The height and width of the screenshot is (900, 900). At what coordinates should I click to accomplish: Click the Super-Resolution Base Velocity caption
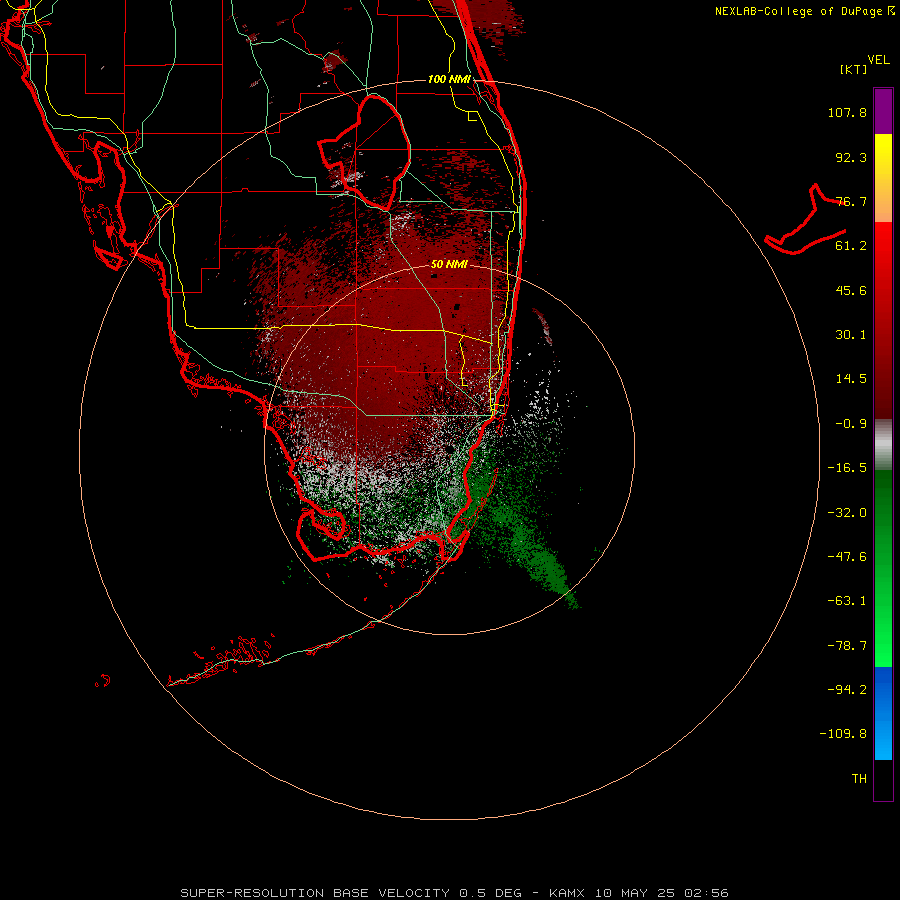click(x=454, y=893)
